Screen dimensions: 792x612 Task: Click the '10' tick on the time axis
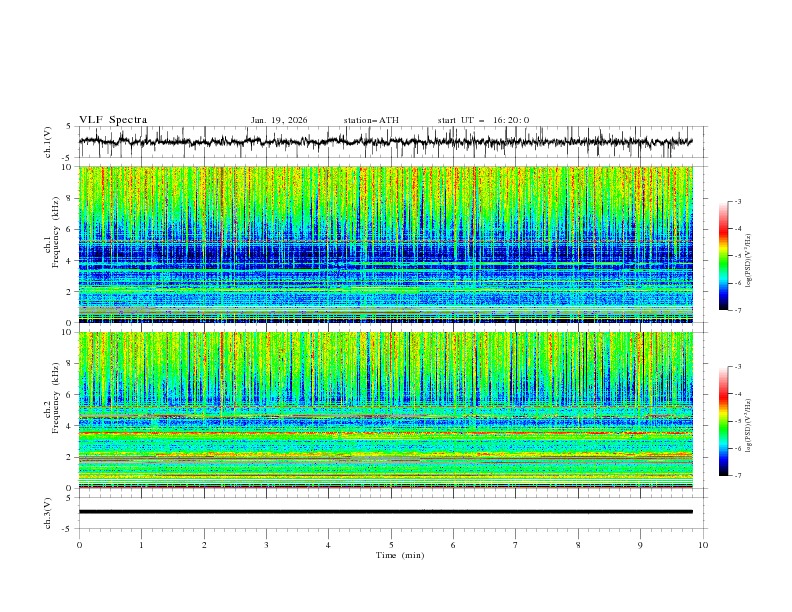pos(703,545)
